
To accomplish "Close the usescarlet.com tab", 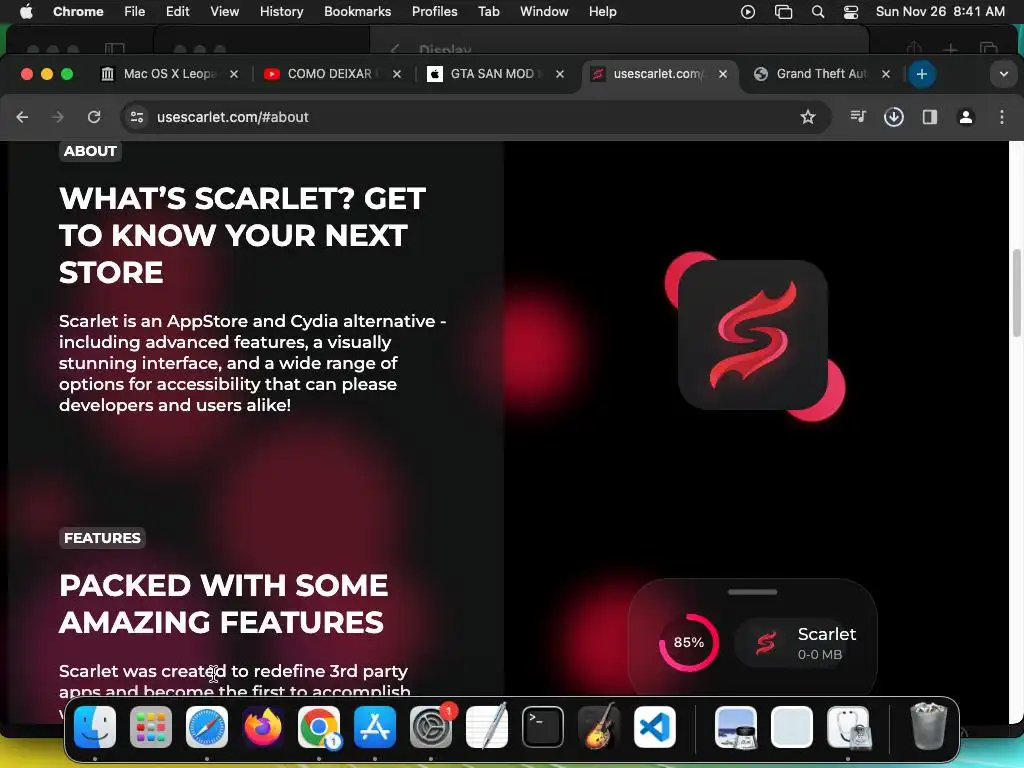I will [723, 74].
